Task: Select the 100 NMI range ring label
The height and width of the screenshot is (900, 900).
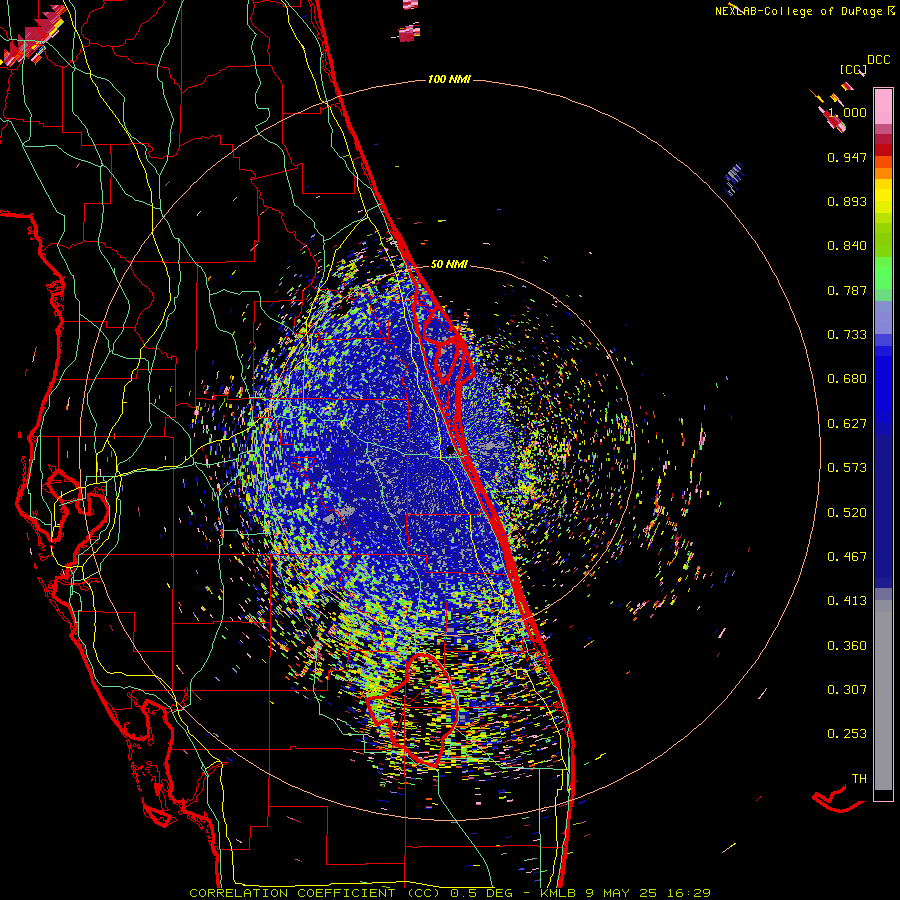Action: click(449, 79)
